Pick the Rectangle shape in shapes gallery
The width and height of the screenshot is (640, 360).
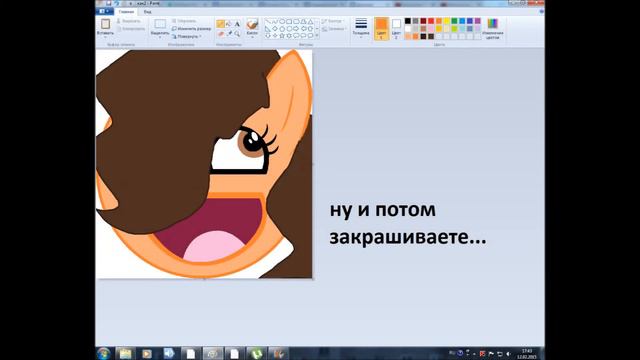289,22
